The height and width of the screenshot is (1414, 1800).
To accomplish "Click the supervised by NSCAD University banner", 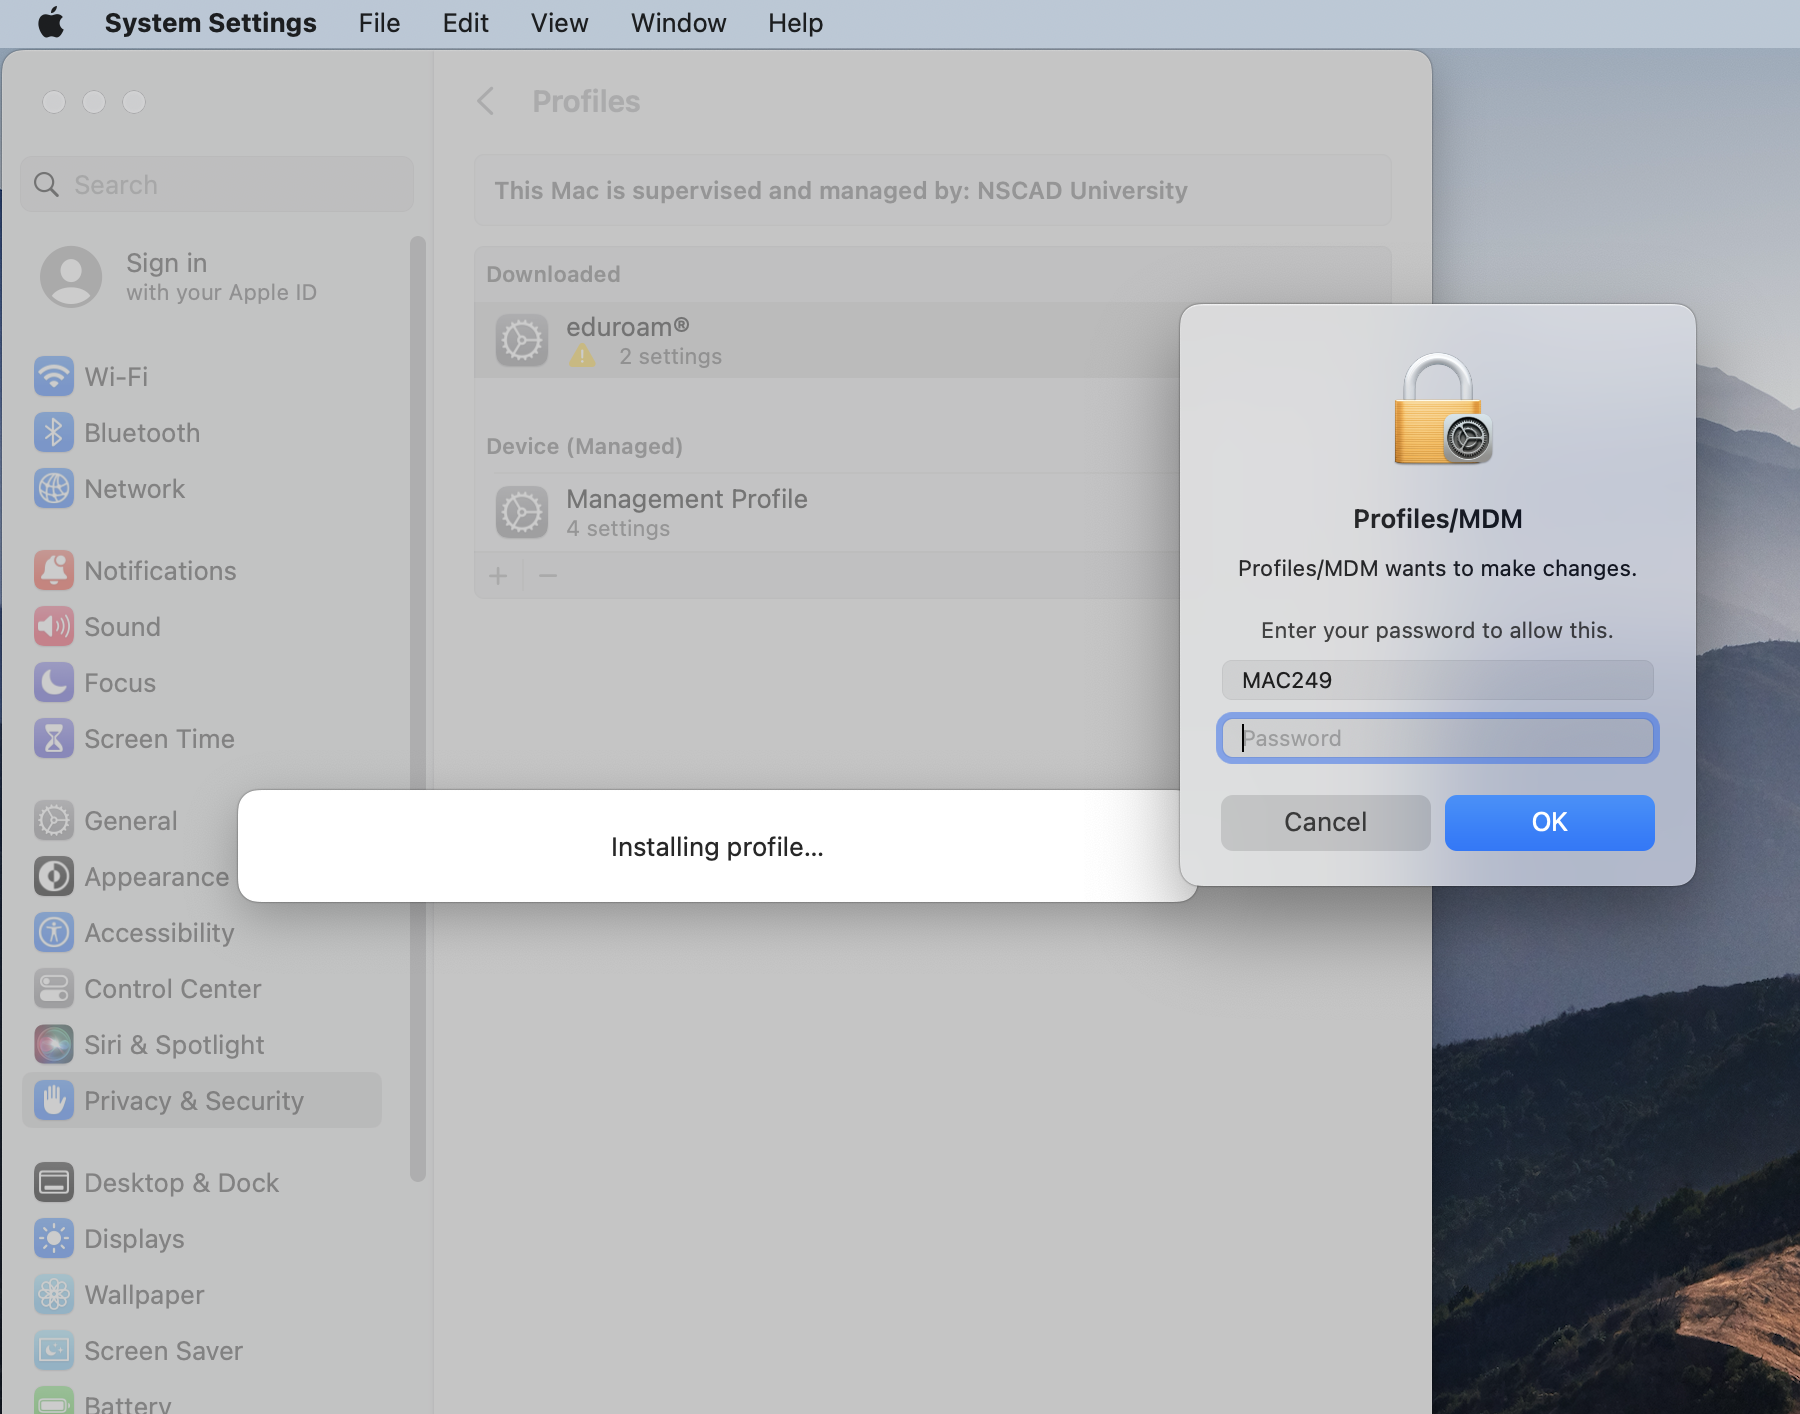I will point(932,190).
